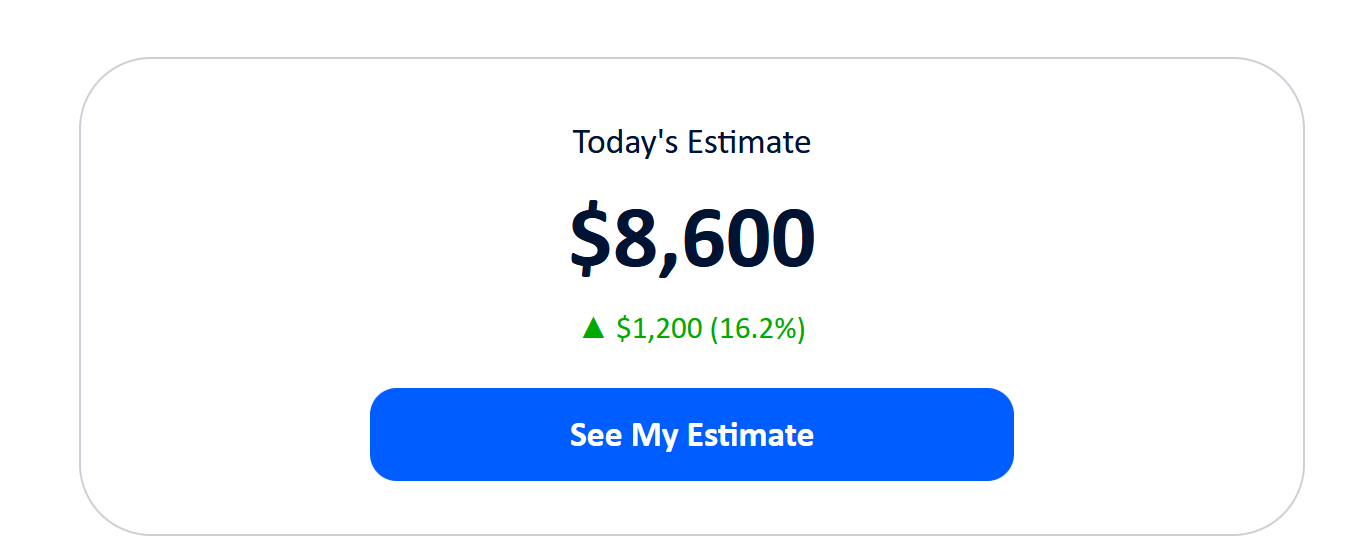Click the word "Today's" in the heading

[x=626, y=142]
